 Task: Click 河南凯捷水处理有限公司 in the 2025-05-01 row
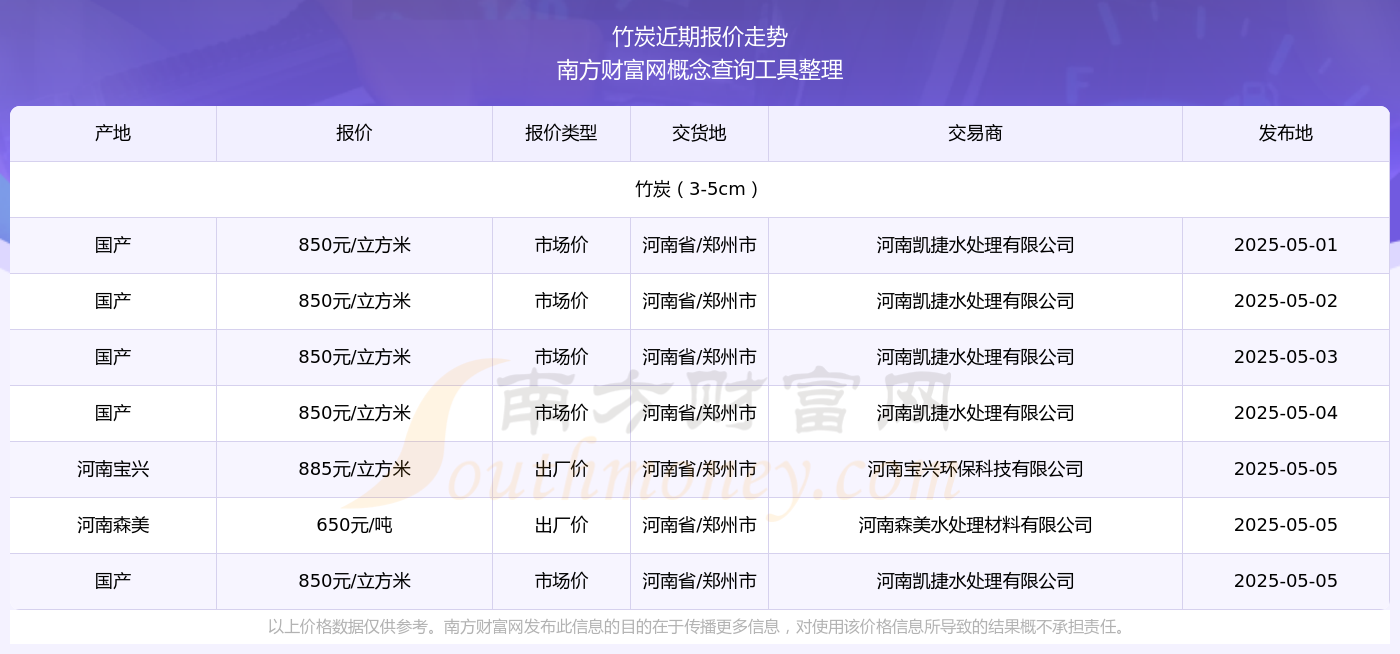pyautogui.click(x=975, y=245)
